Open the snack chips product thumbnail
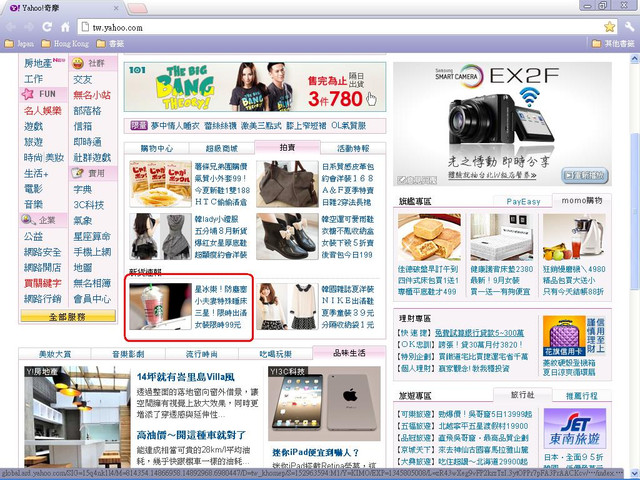This screenshot has width=640, height=480. coord(160,184)
